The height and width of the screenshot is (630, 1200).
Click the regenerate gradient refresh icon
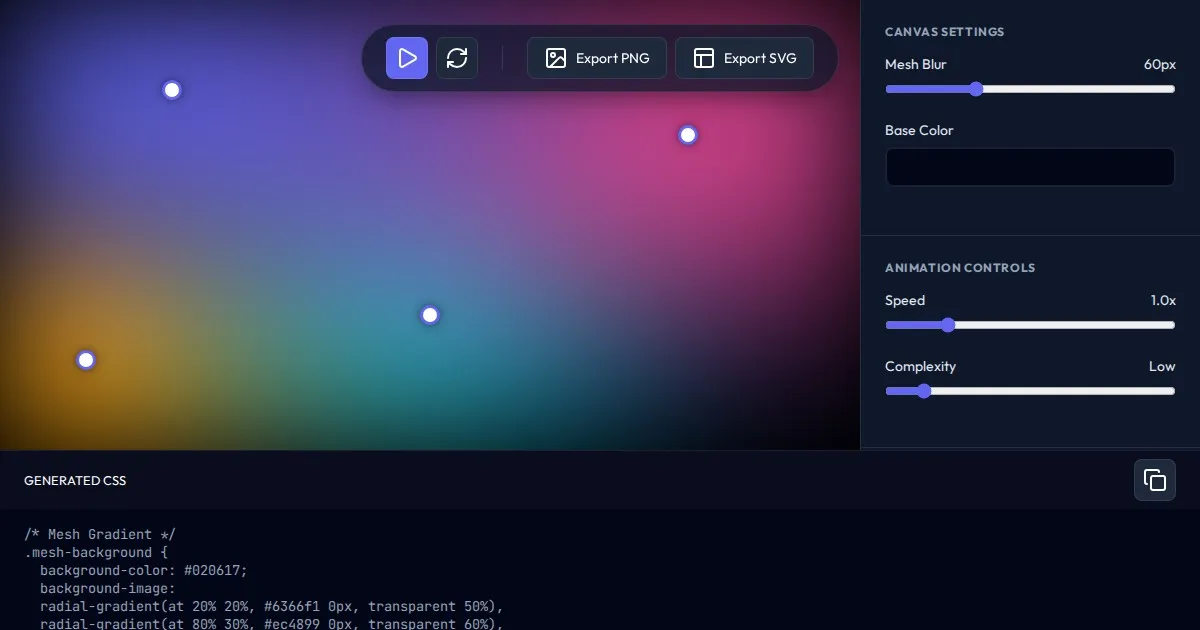click(457, 58)
